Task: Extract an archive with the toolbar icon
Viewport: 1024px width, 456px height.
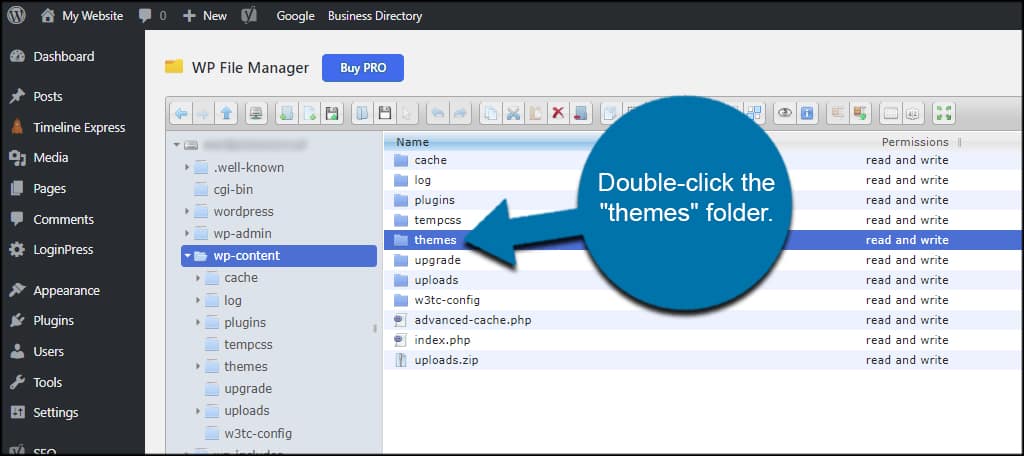Action: click(x=837, y=113)
